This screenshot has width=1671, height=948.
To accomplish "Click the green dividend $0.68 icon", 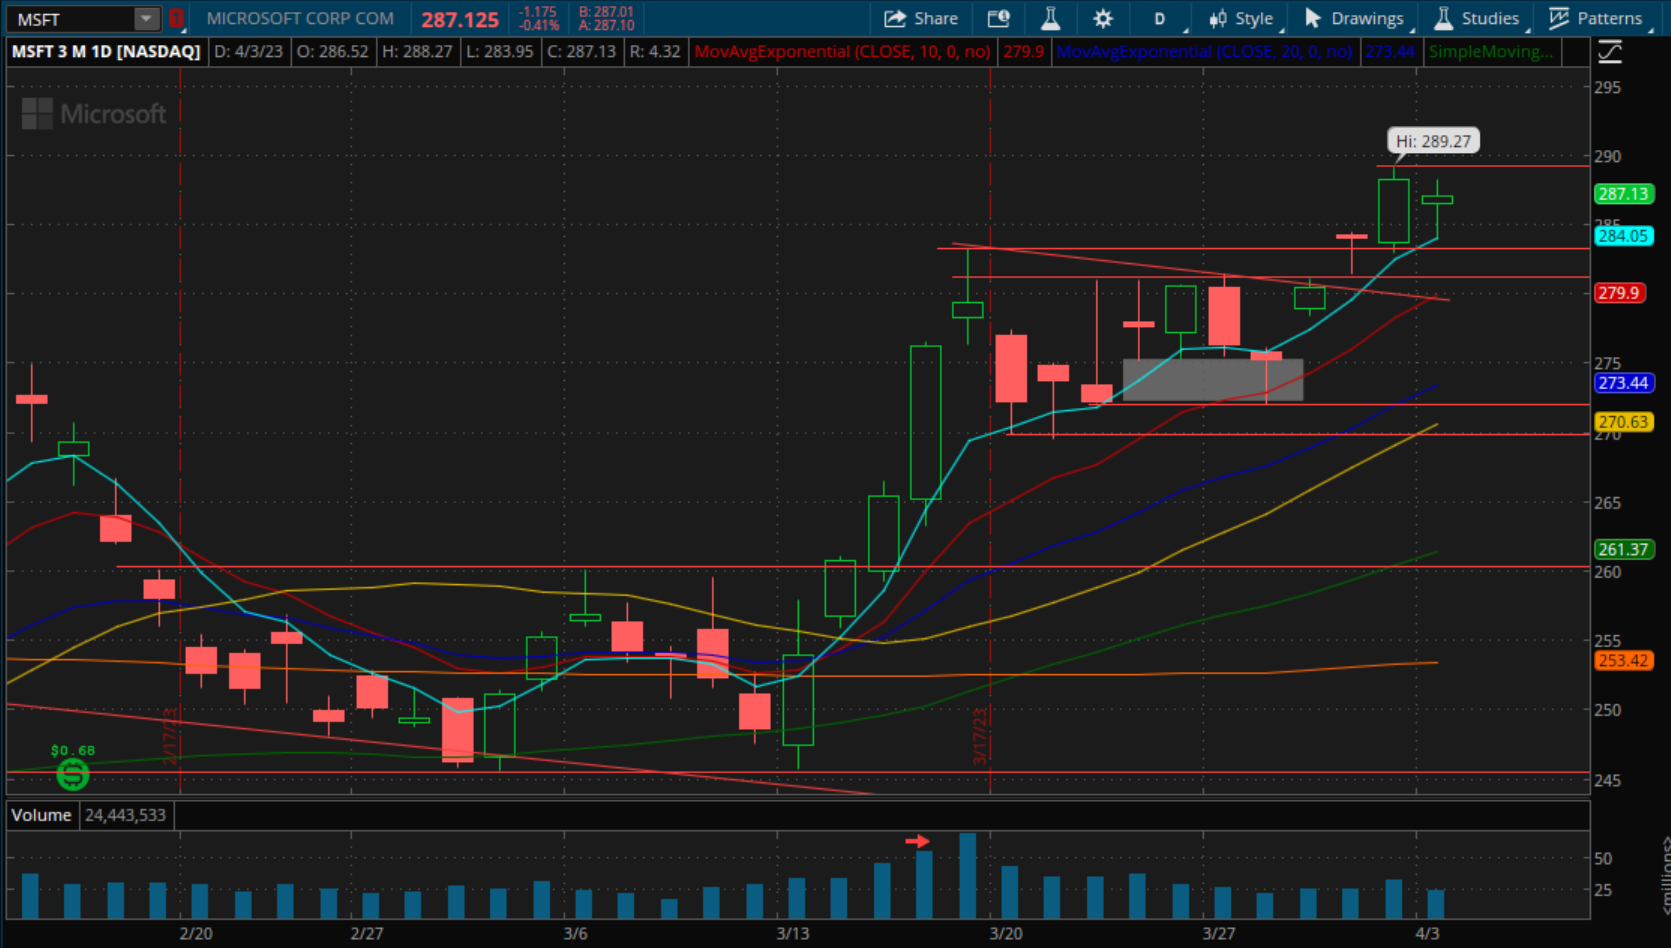I will click(x=73, y=773).
